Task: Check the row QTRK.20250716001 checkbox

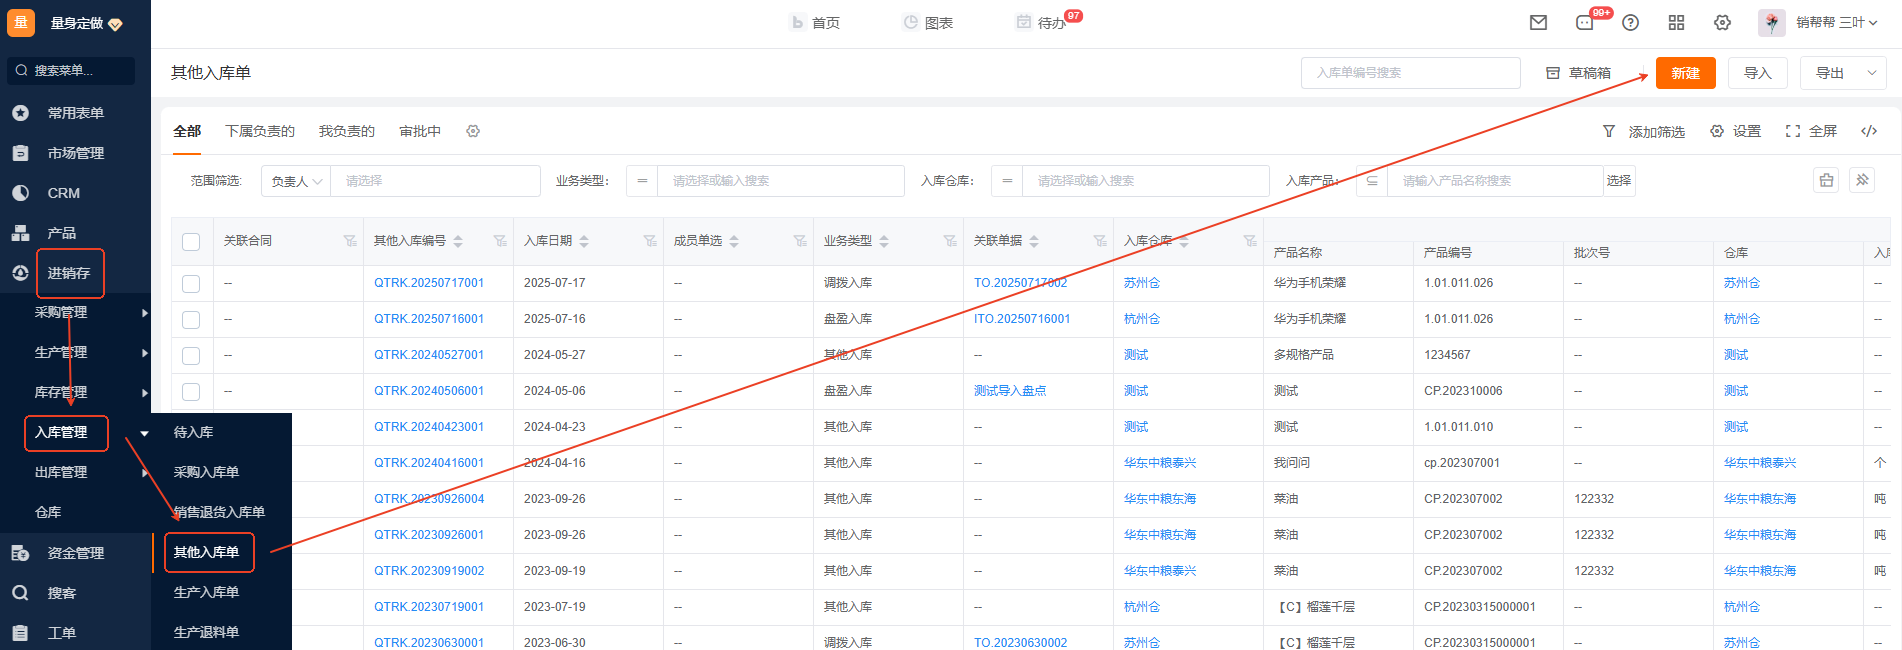Action: [x=191, y=320]
